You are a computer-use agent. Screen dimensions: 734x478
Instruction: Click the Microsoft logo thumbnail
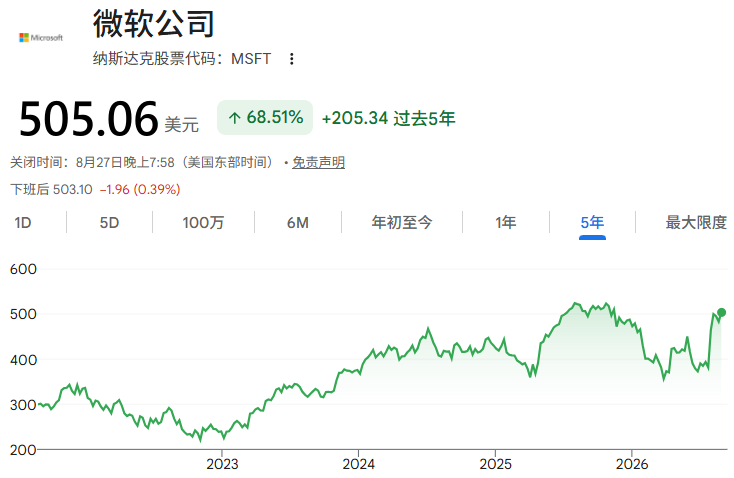click(41, 37)
